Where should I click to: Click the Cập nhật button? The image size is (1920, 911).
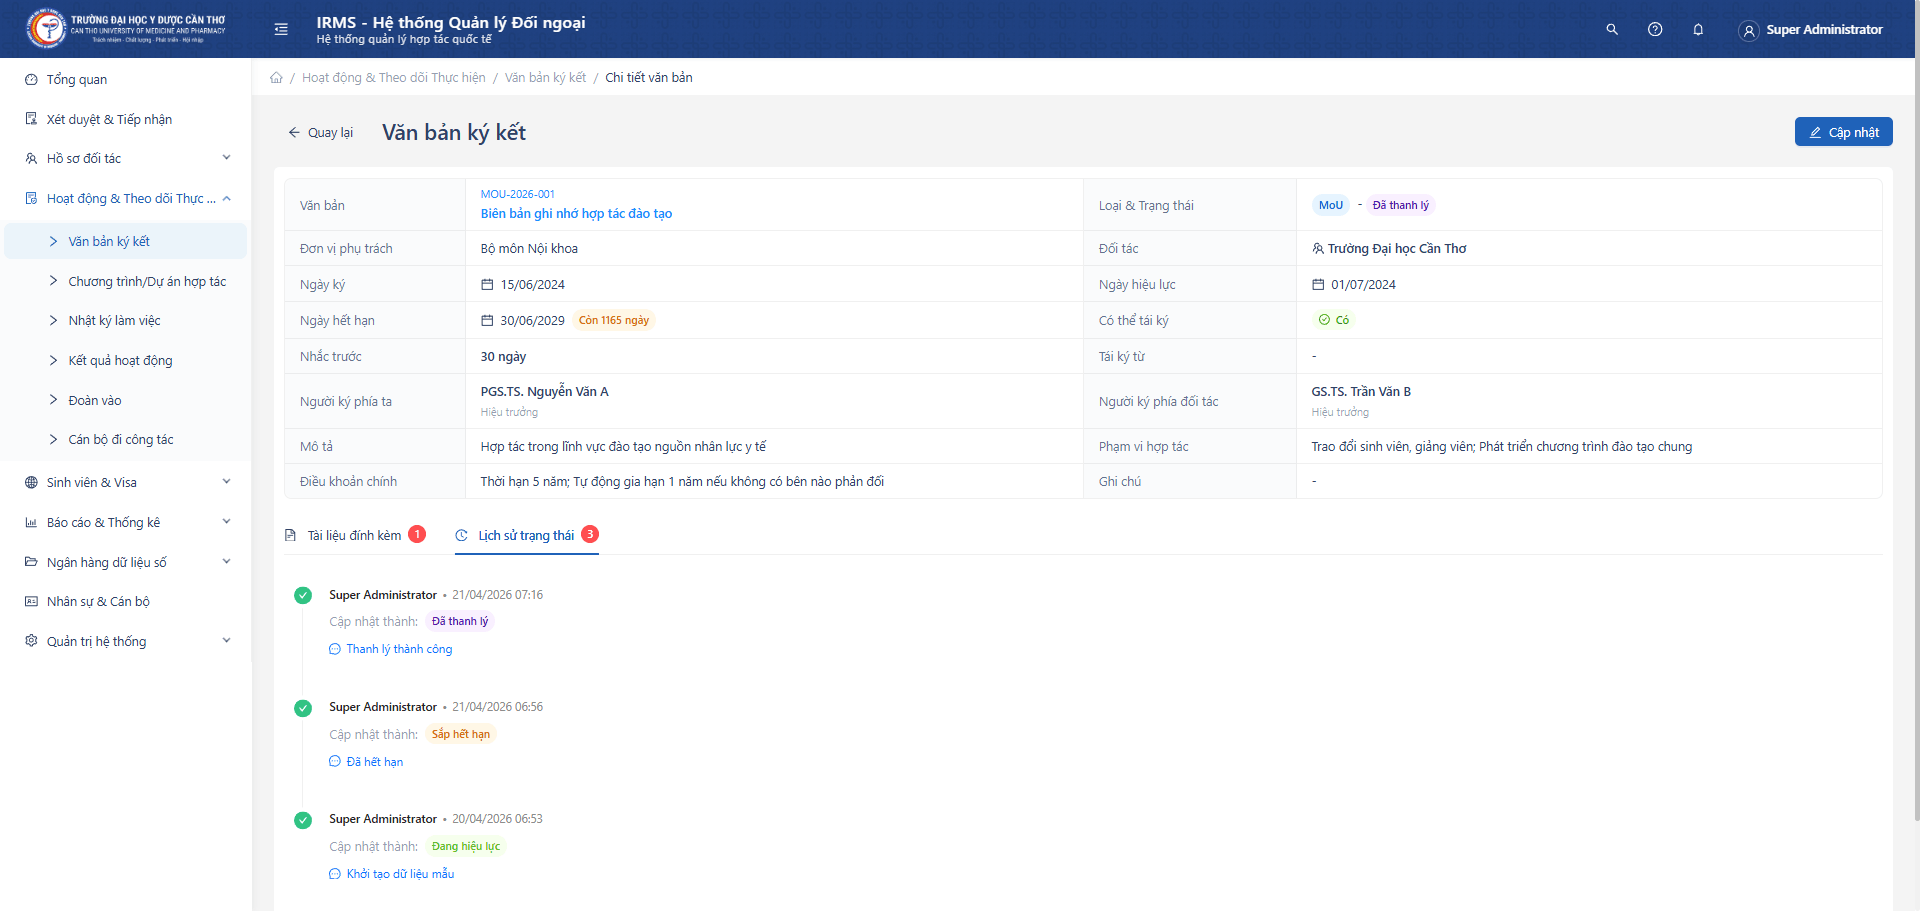coord(1843,132)
